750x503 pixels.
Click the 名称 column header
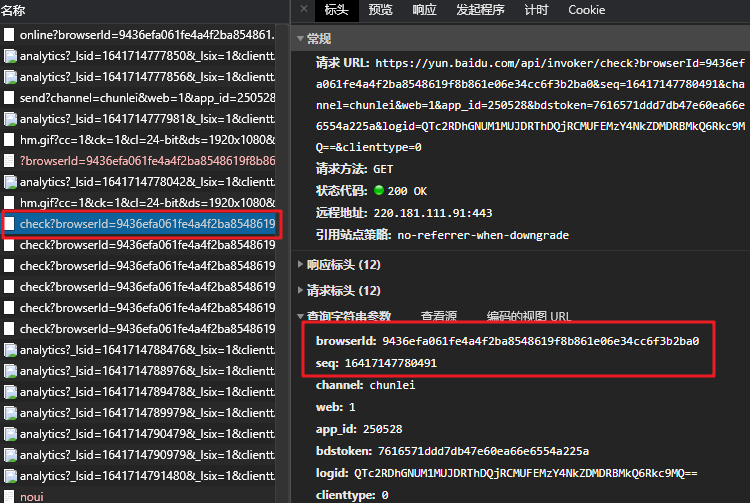pyautogui.click(x=13, y=10)
